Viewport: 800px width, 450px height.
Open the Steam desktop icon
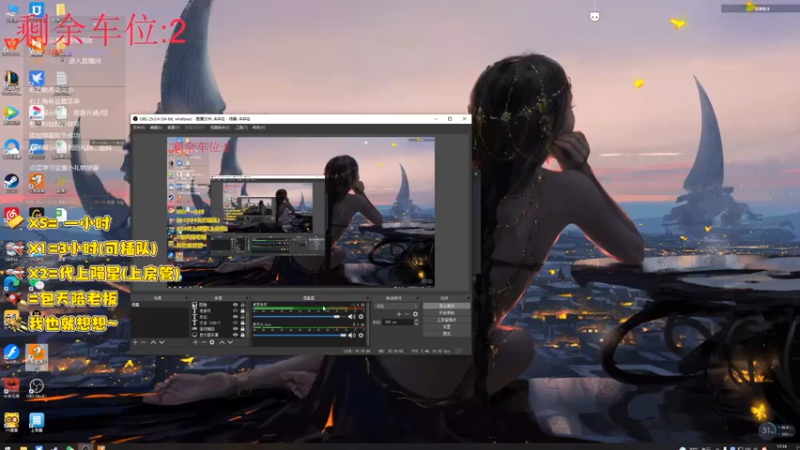tap(11, 182)
